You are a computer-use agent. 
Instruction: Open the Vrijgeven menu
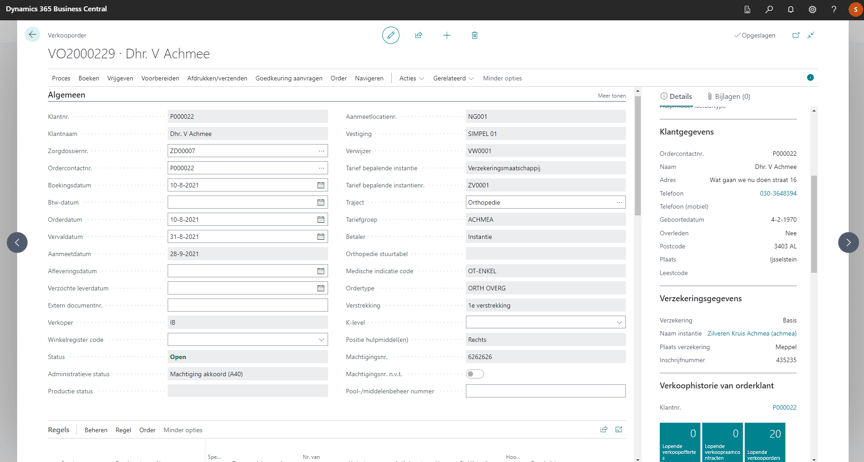(x=120, y=78)
